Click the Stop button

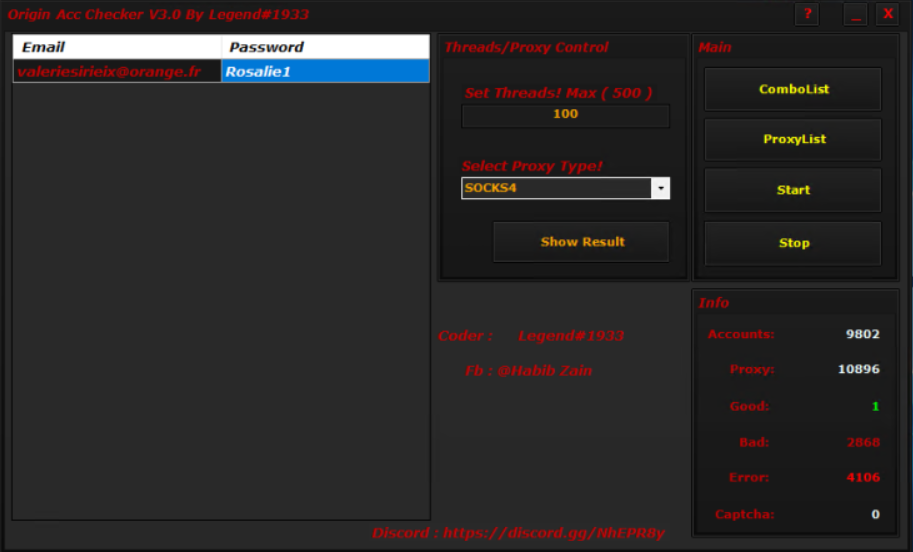pyautogui.click(x=793, y=243)
